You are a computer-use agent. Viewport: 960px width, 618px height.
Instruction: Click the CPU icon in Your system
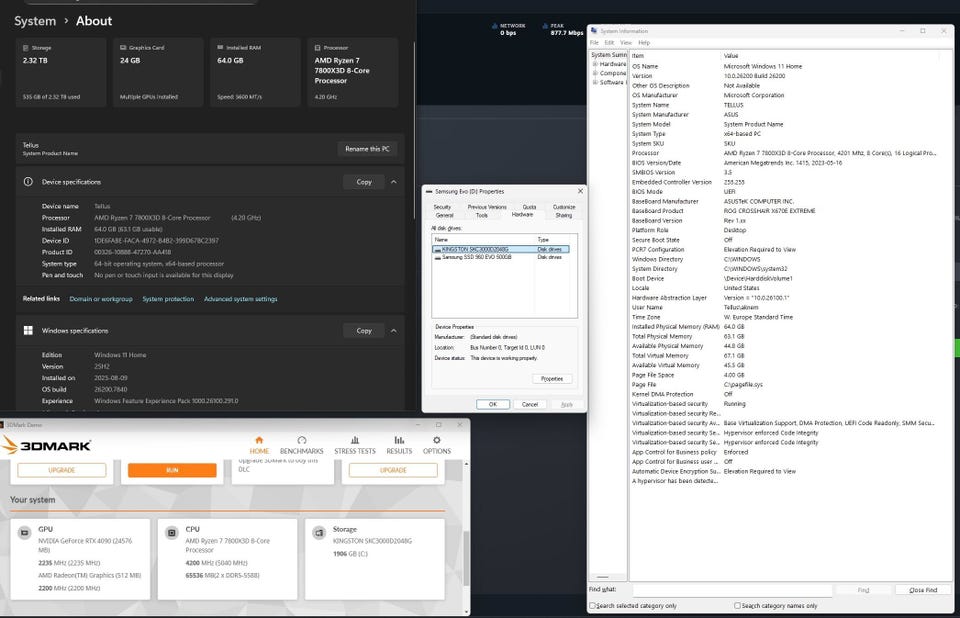click(172, 532)
